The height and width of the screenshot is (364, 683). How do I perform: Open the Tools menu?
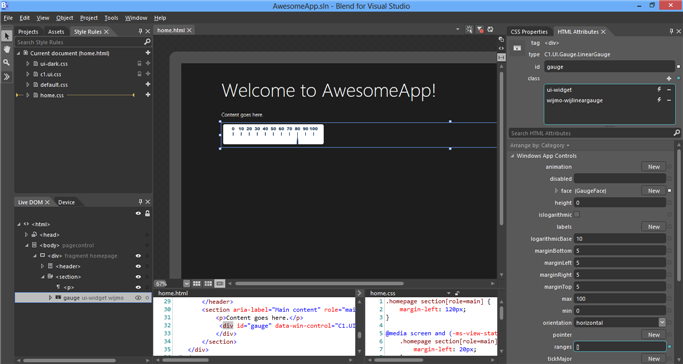[111, 18]
